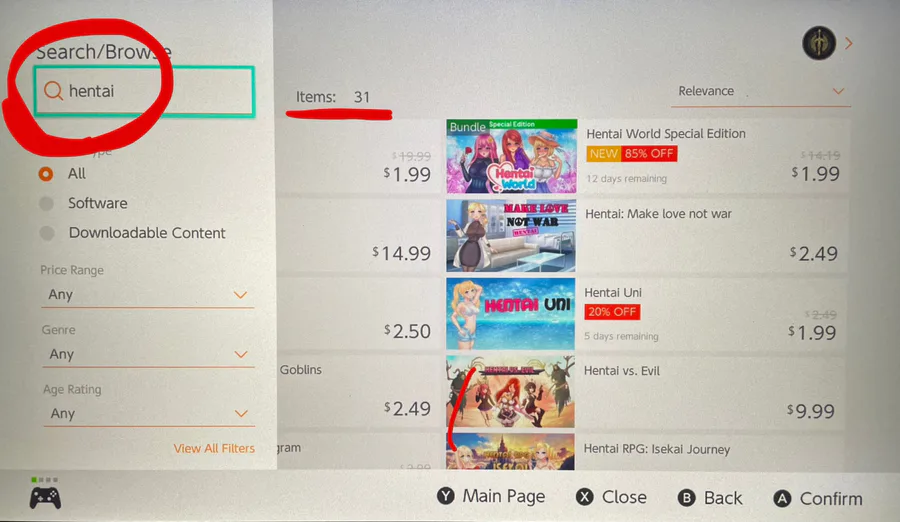
Task: Expand the Price Range dropdown
Action: click(148, 295)
